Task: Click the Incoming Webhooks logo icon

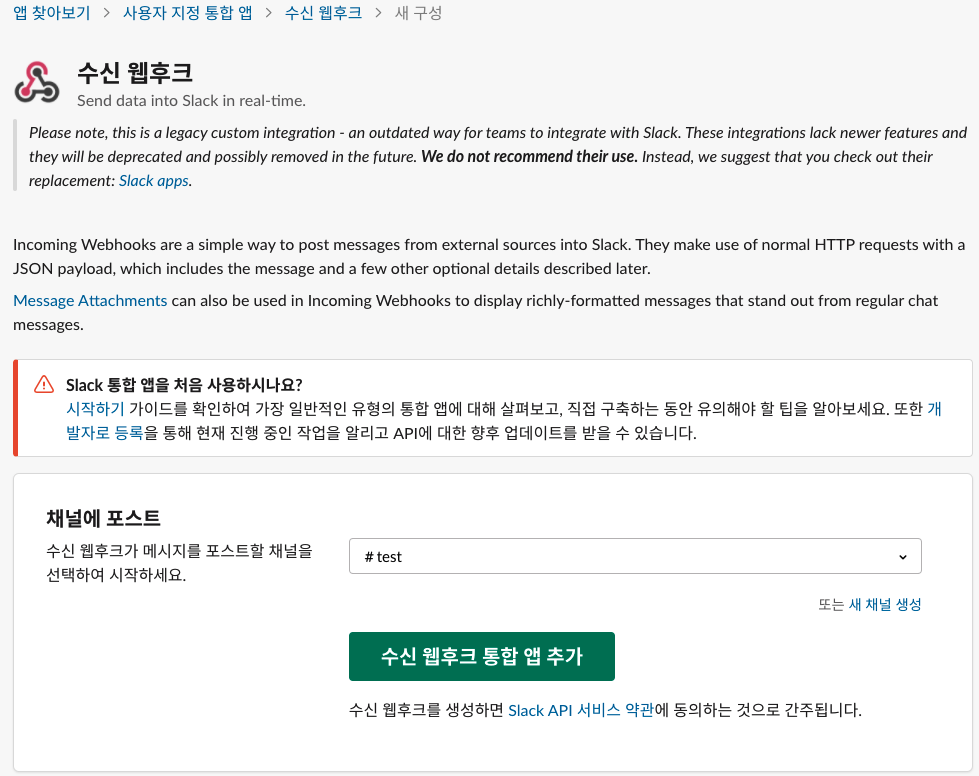Action: [37, 82]
